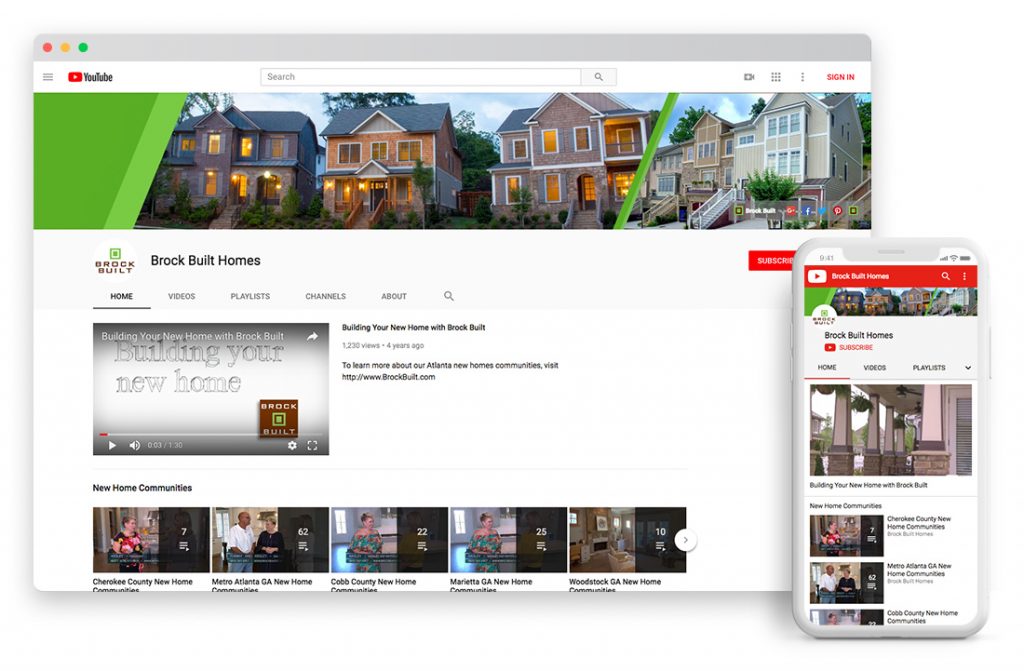This screenshot has width=1024, height=671.
Task: Tap Cobb County New Home text on phone
Action: [922, 617]
